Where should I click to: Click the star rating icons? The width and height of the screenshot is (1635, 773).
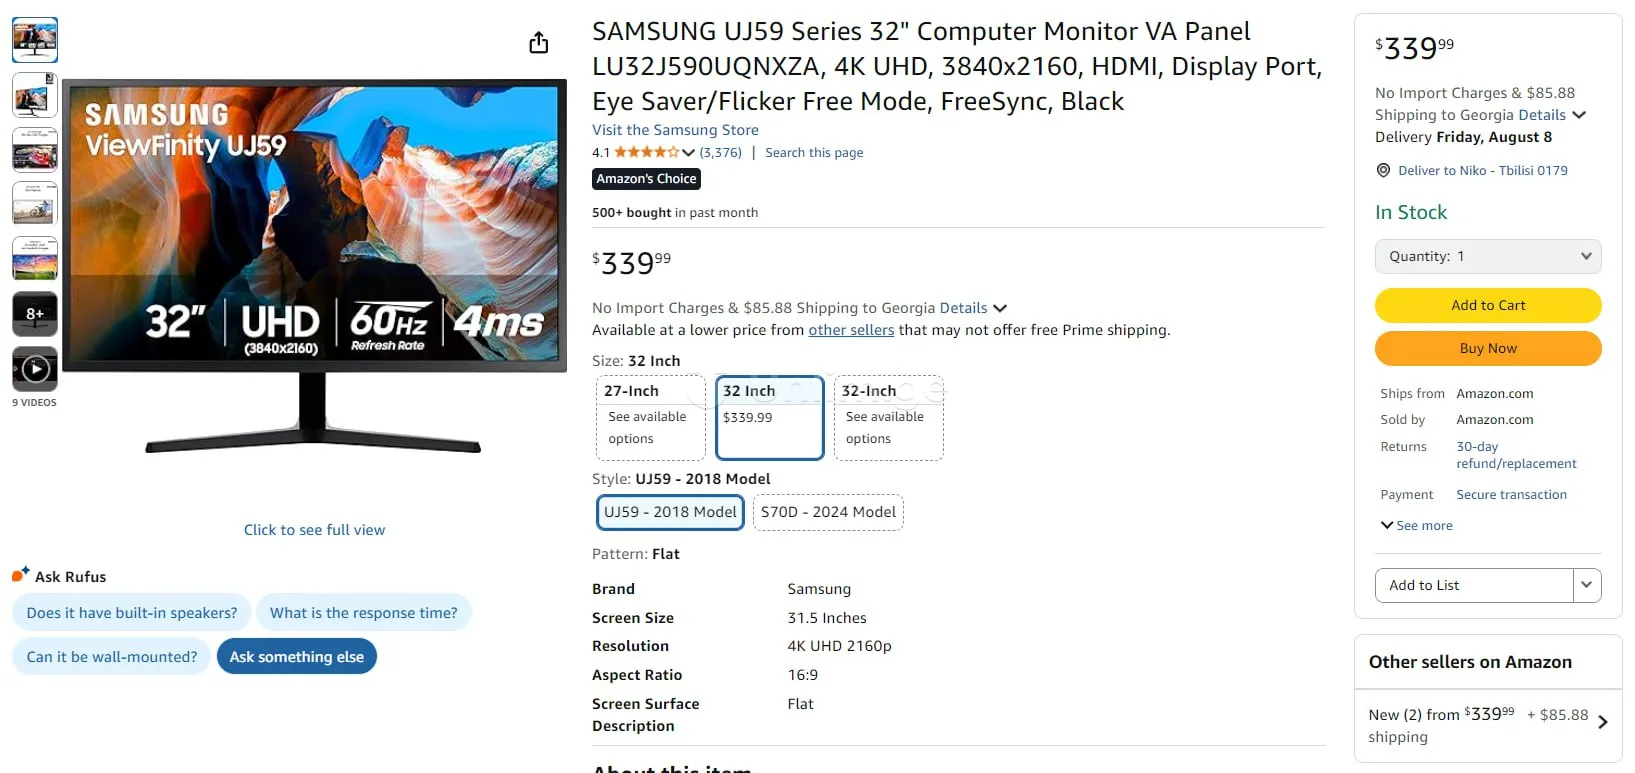tap(646, 153)
